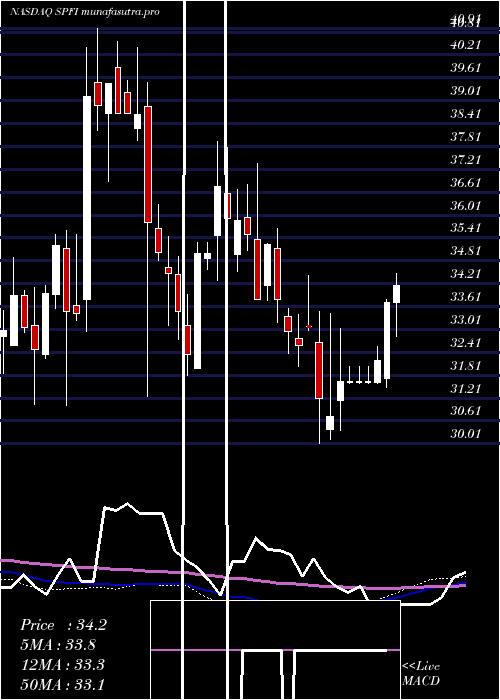Click the '50MA : 33.1' readout
The width and height of the screenshot is (500, 700).
(63, 685)
